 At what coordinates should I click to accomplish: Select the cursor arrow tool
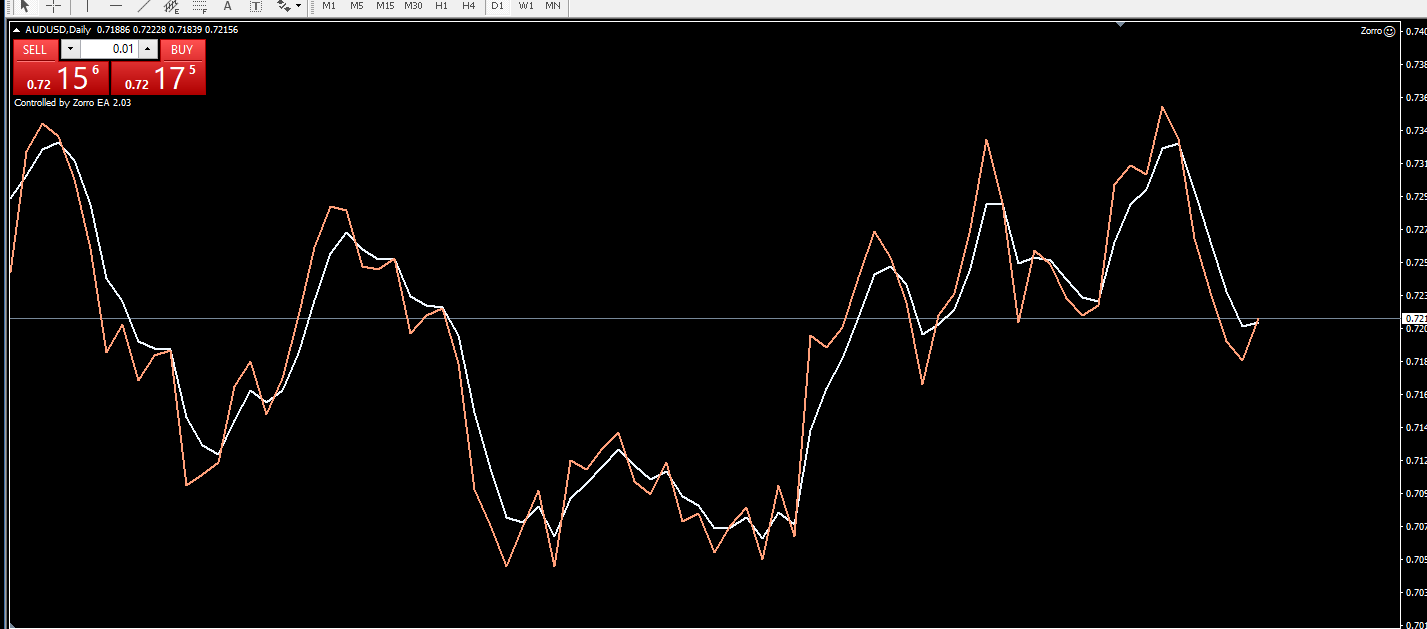25,6
